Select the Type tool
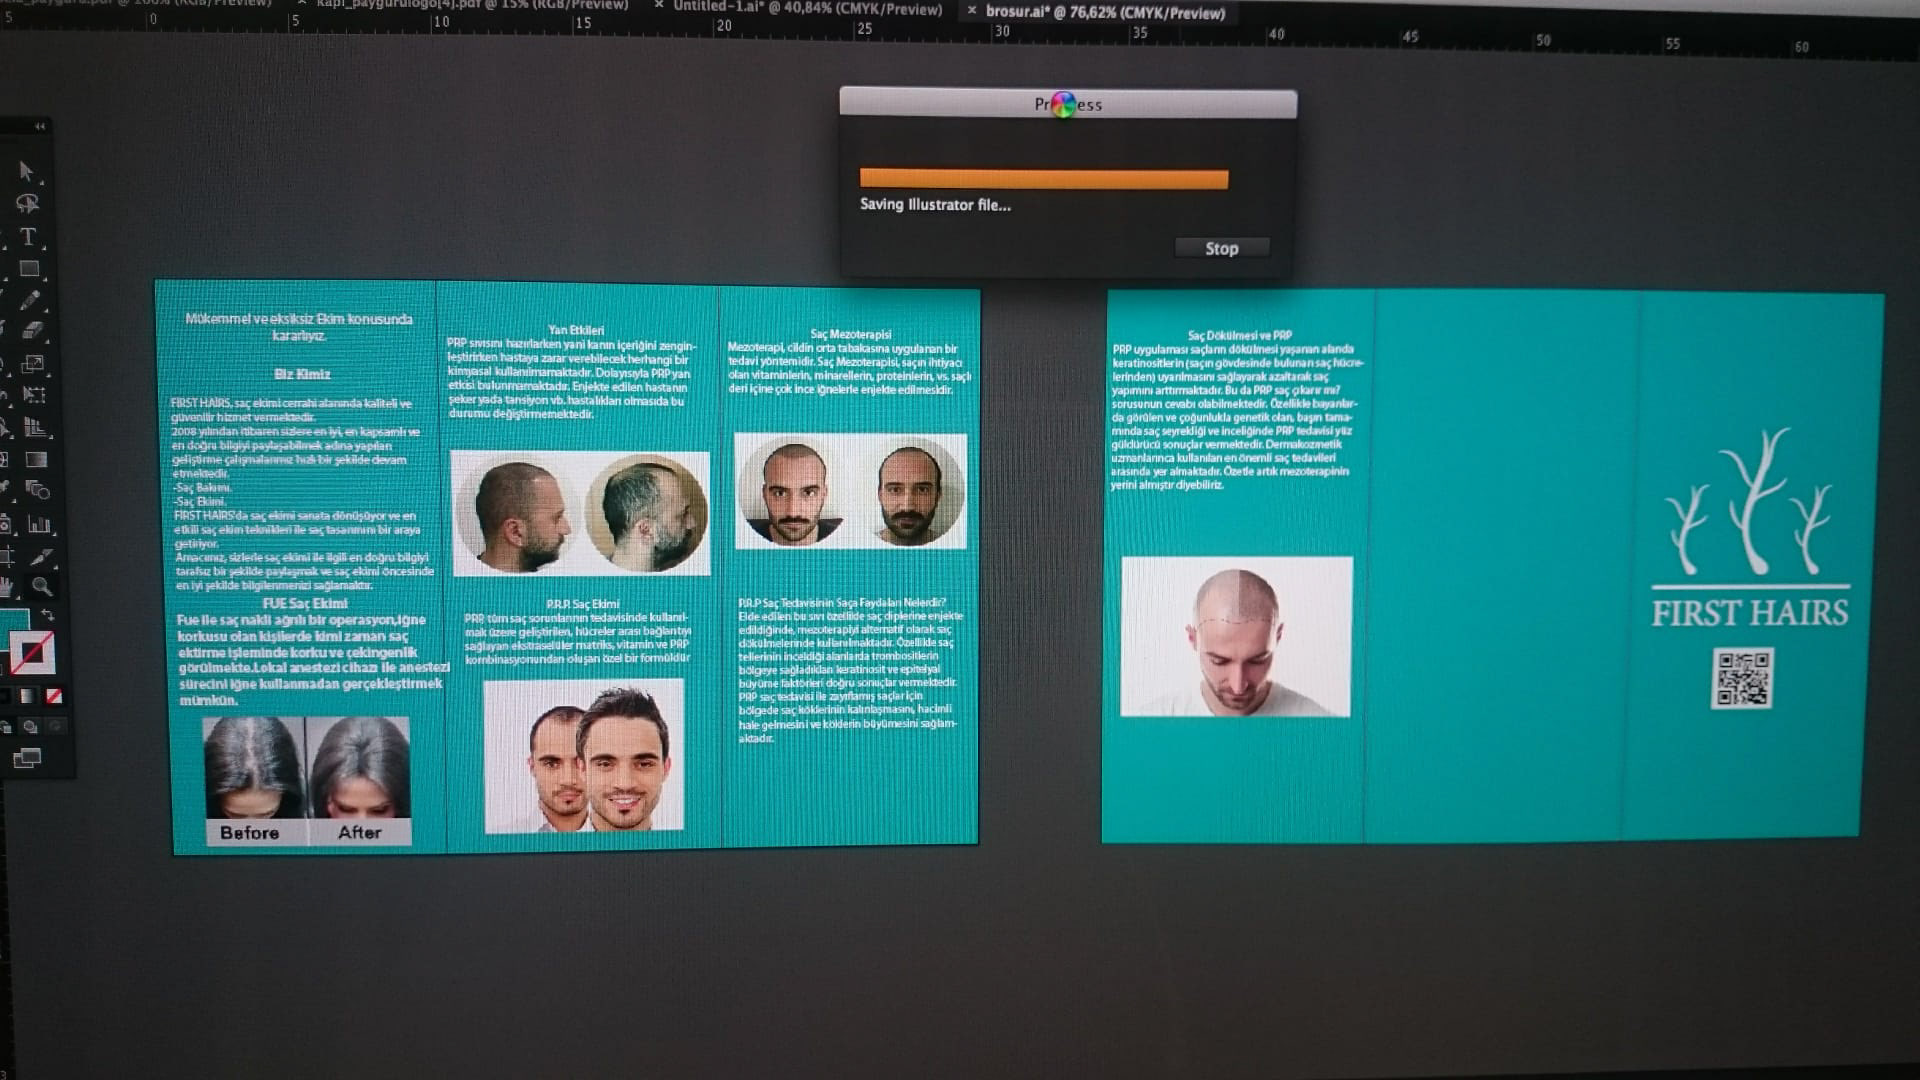 tap(28, 237)
